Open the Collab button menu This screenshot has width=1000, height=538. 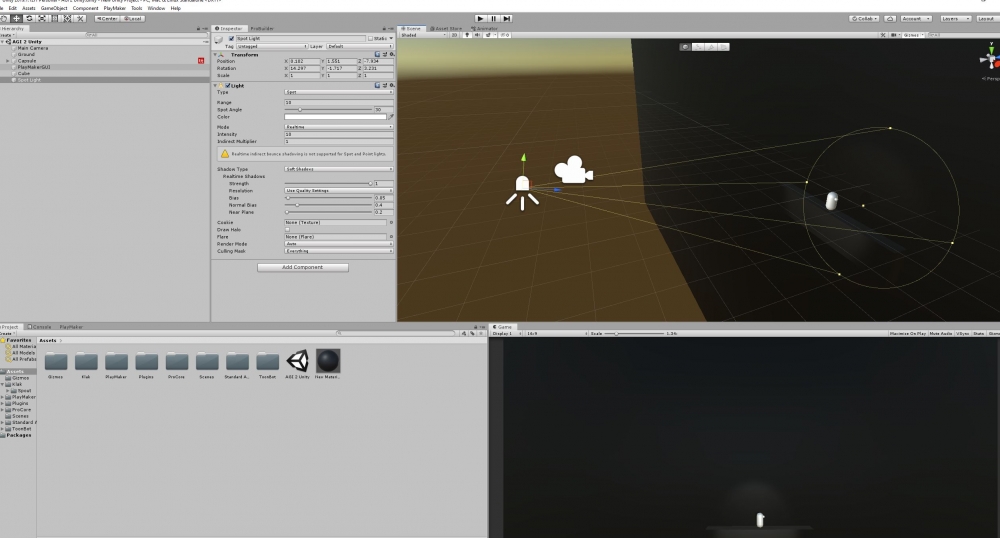point(864,18)
